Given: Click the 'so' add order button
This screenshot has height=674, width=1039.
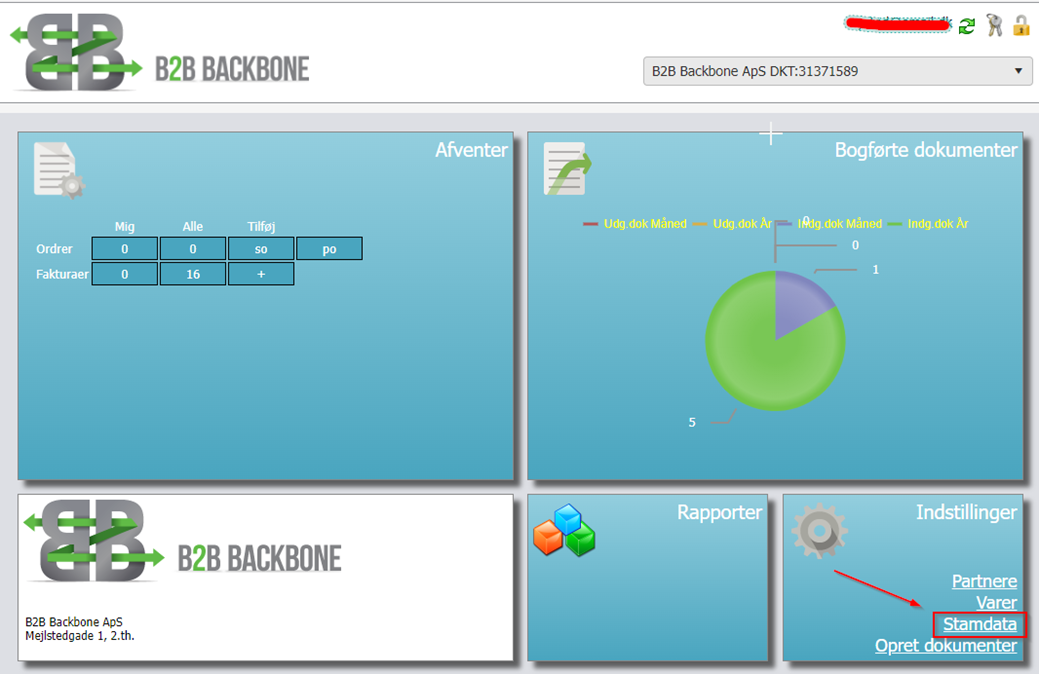Looking at the screenshot, I should click(x=261, y=249).
